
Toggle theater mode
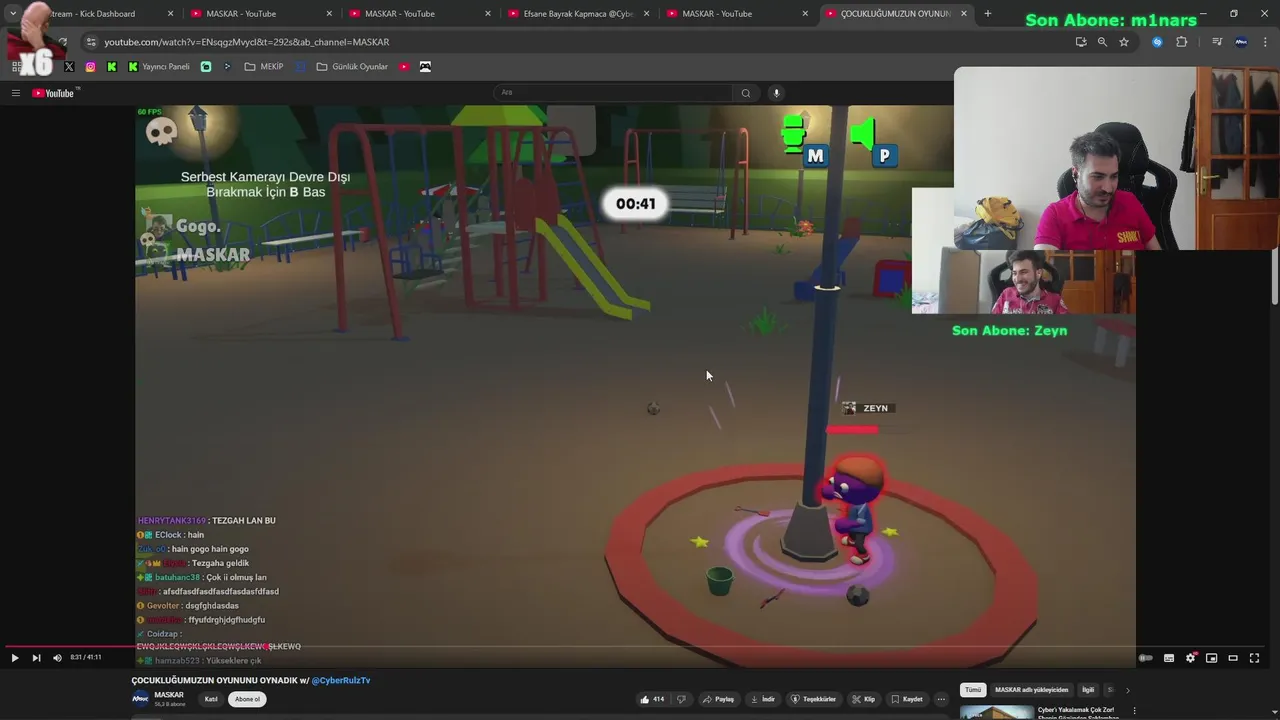(1233, 658)
